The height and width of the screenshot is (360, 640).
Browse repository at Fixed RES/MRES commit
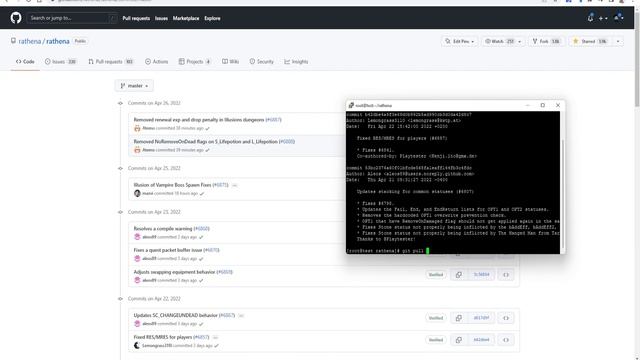(506, 340)
